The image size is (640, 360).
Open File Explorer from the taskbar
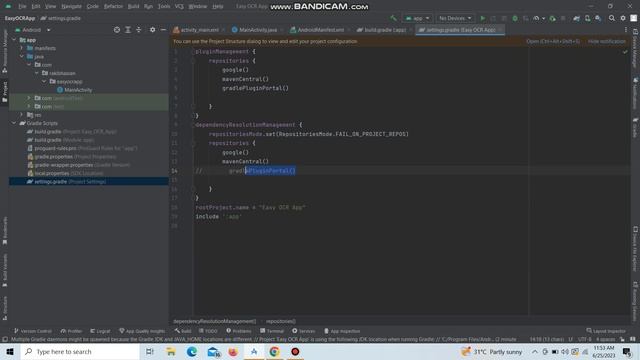pyautogui.click(x=171, y=351)
